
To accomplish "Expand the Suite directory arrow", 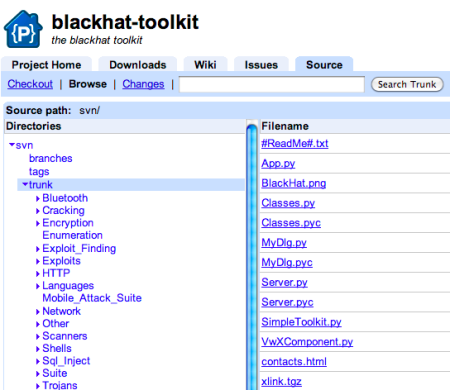I will (38, 374).
